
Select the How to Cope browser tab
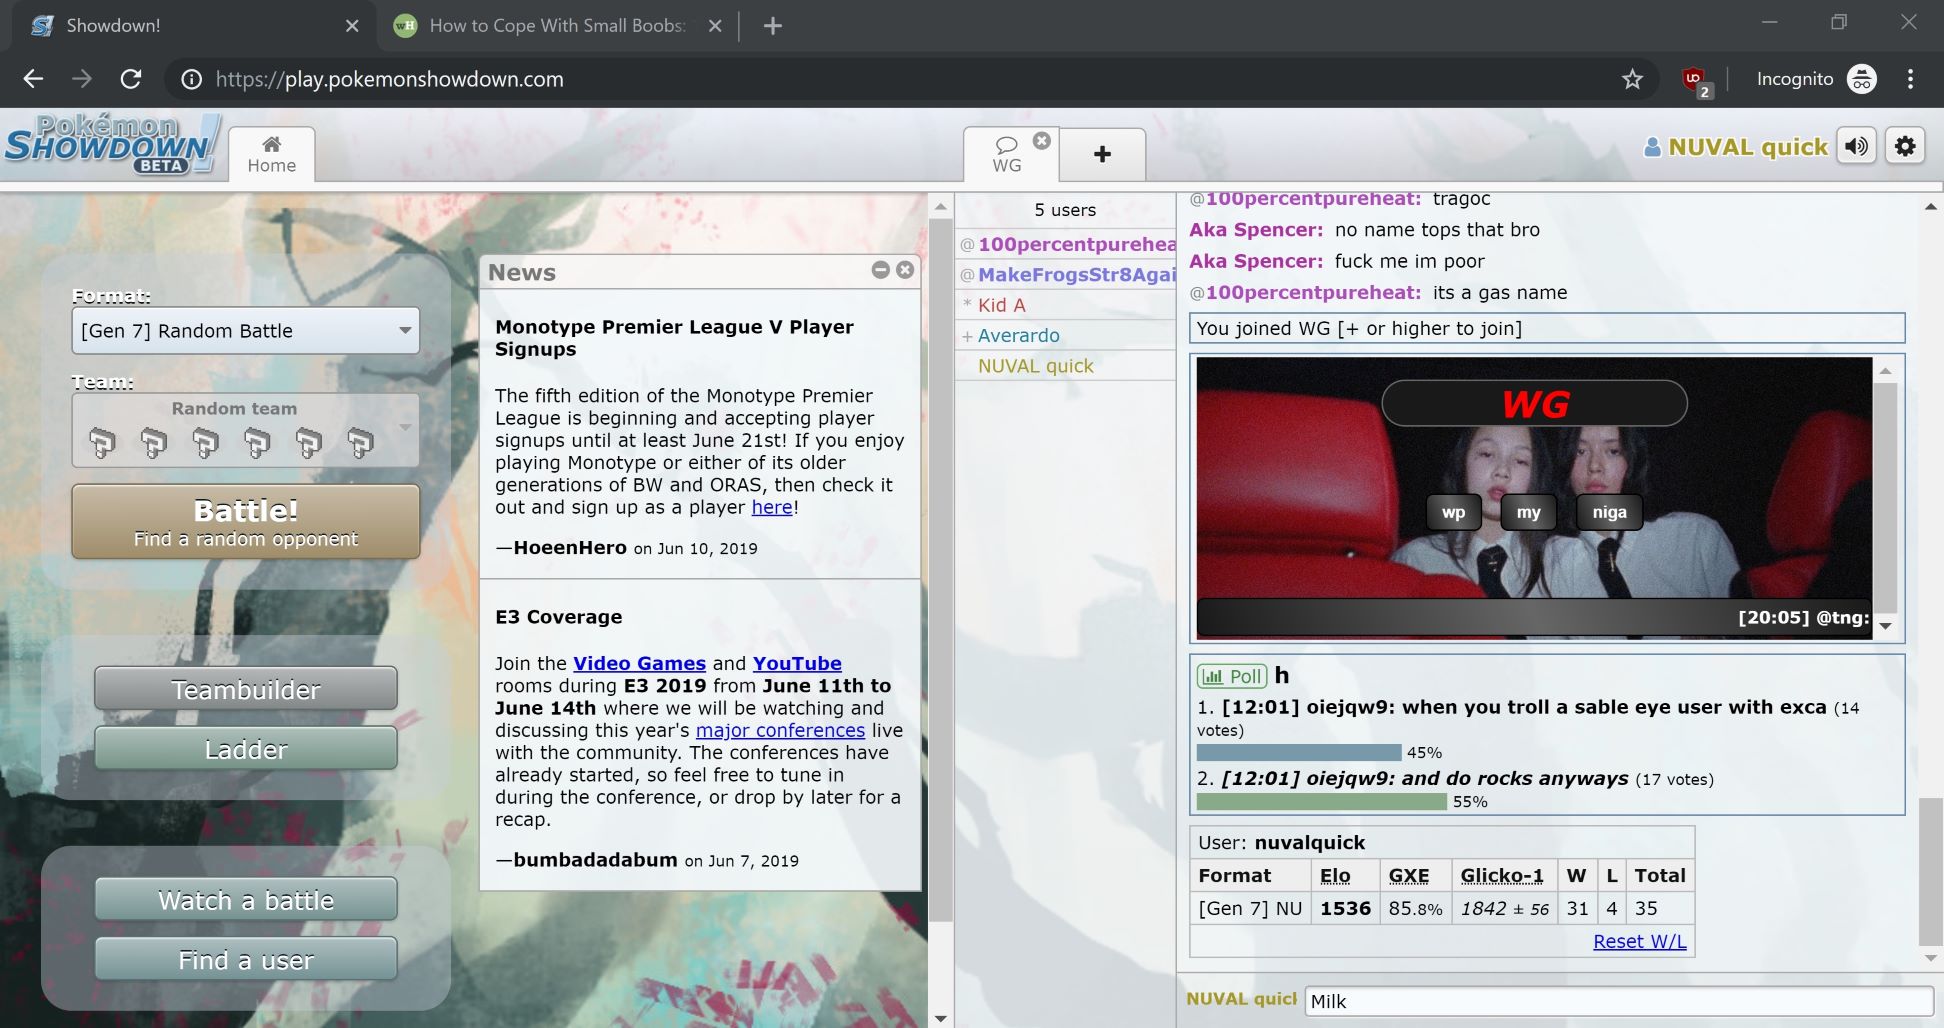click(557, 26)
